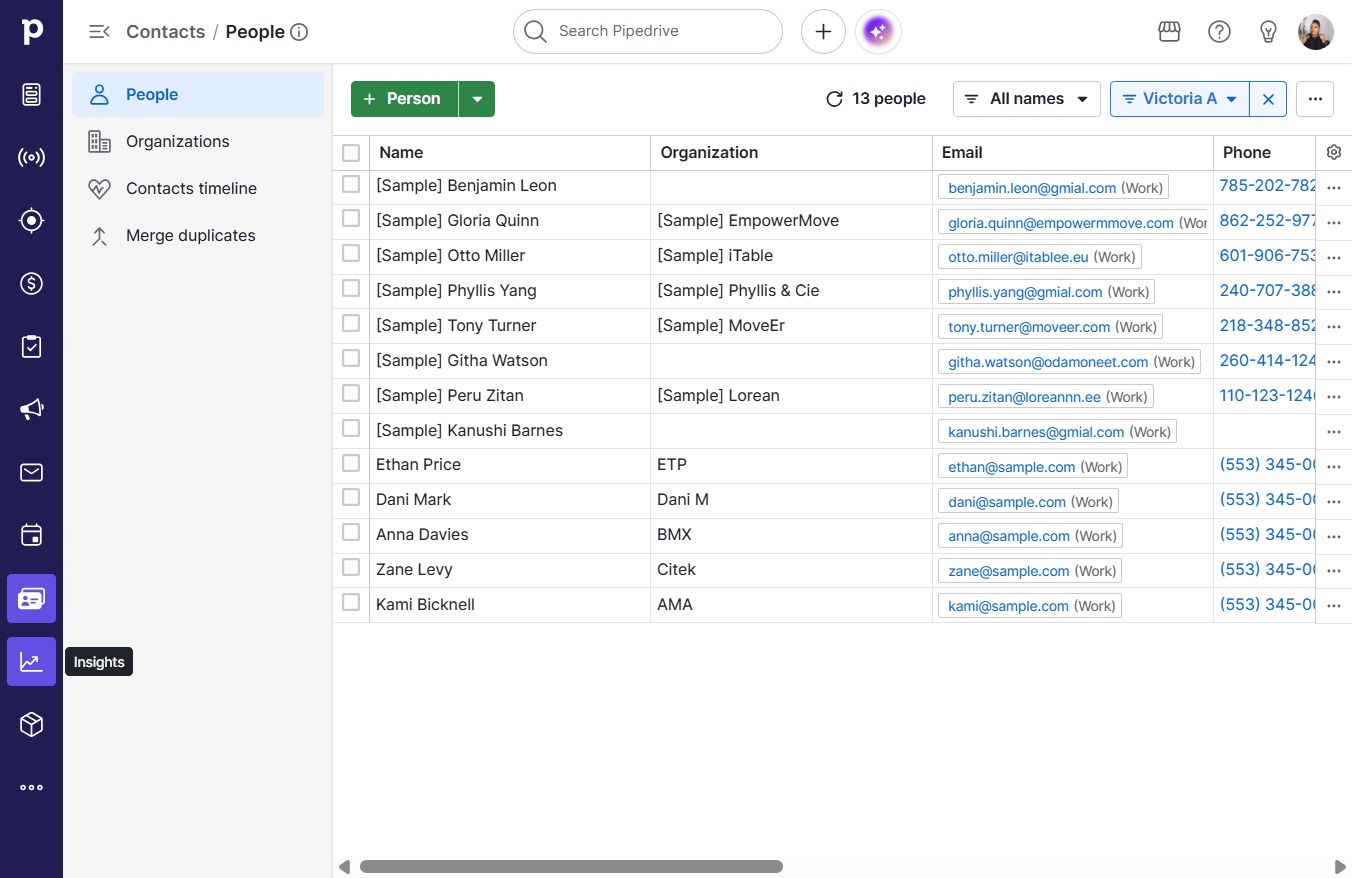Image resolution: width=1352 pixels, height=878 pixels.
Task: Click the horizontal scrollbar thumb
Action: pyautogui.click(x=571, y=867)
